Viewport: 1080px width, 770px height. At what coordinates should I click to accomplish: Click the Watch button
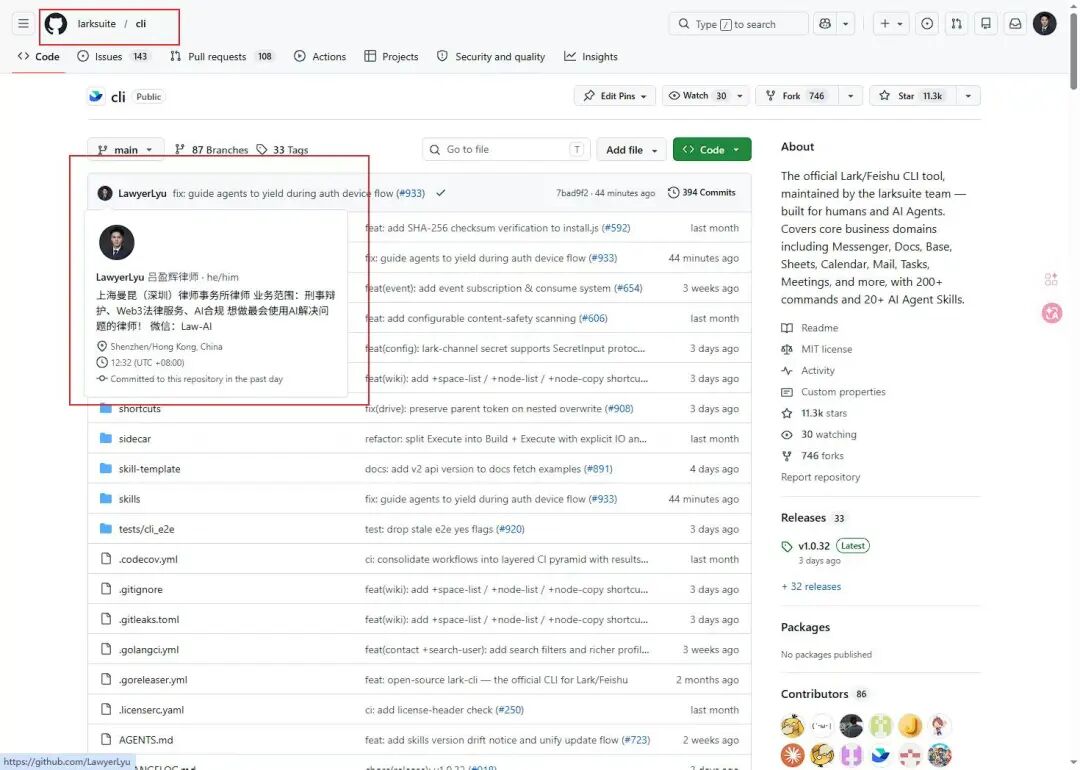pos(697,96)
